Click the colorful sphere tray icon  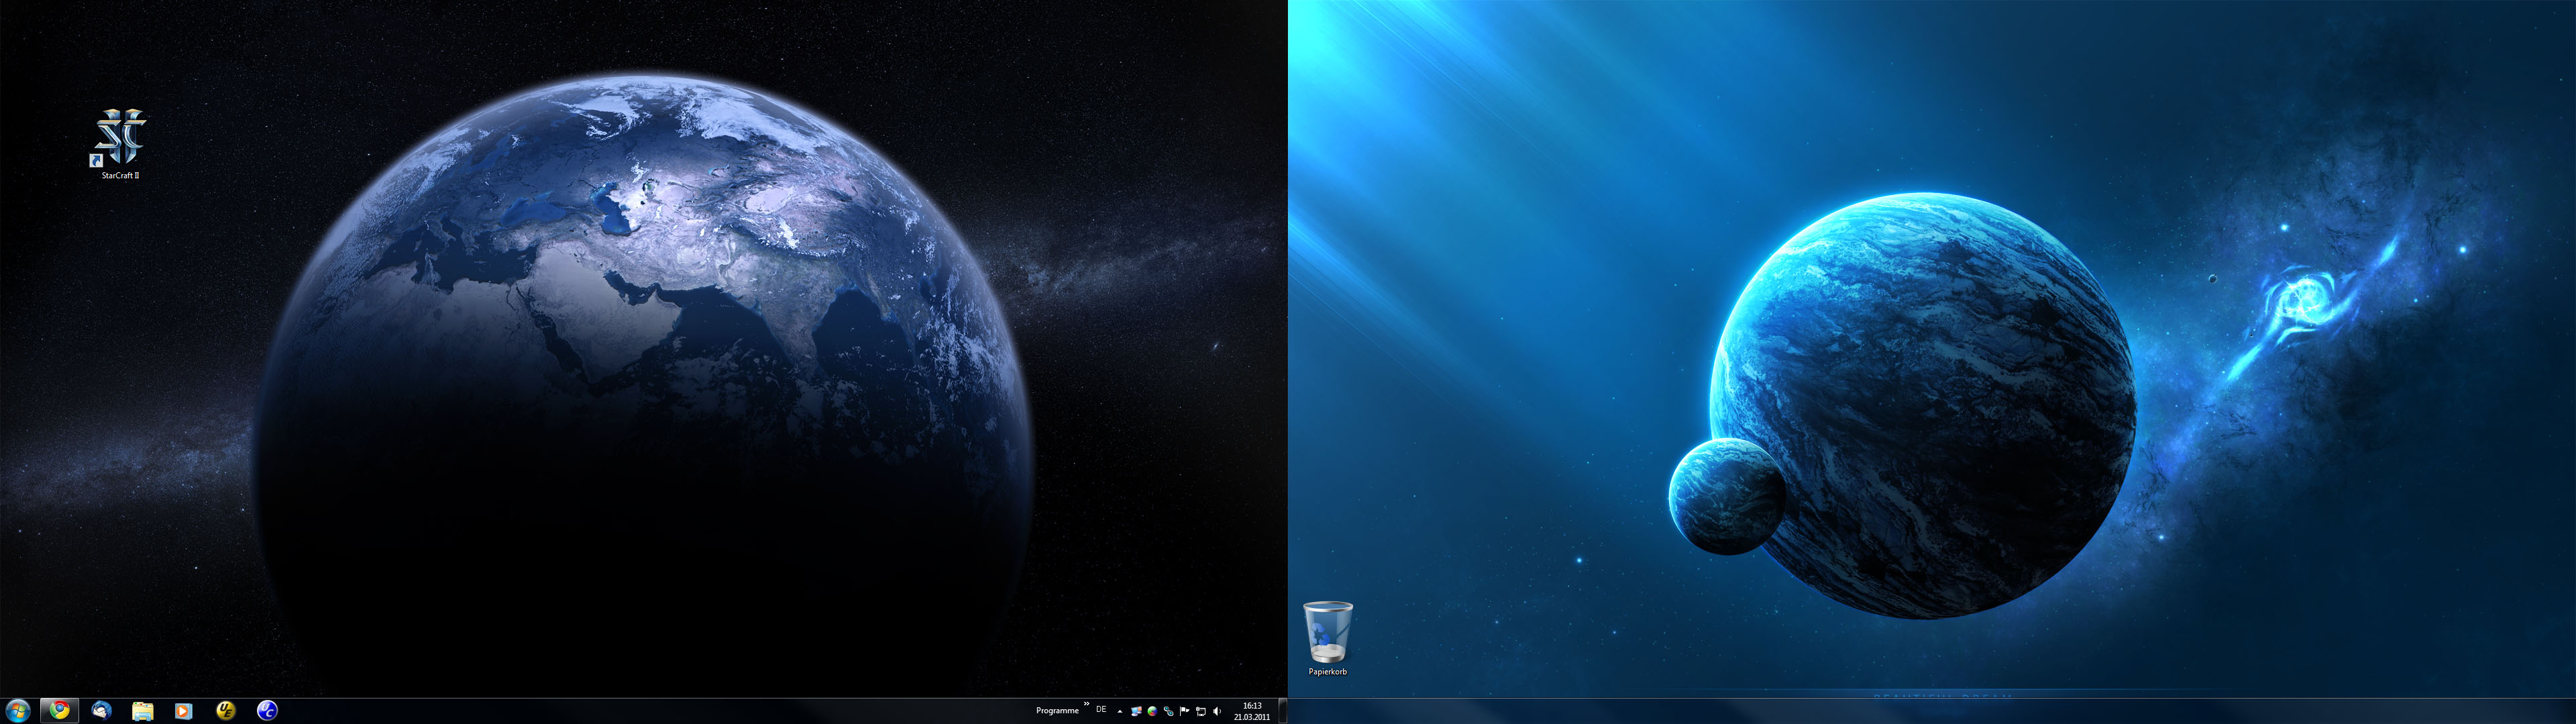[1153, 711]
